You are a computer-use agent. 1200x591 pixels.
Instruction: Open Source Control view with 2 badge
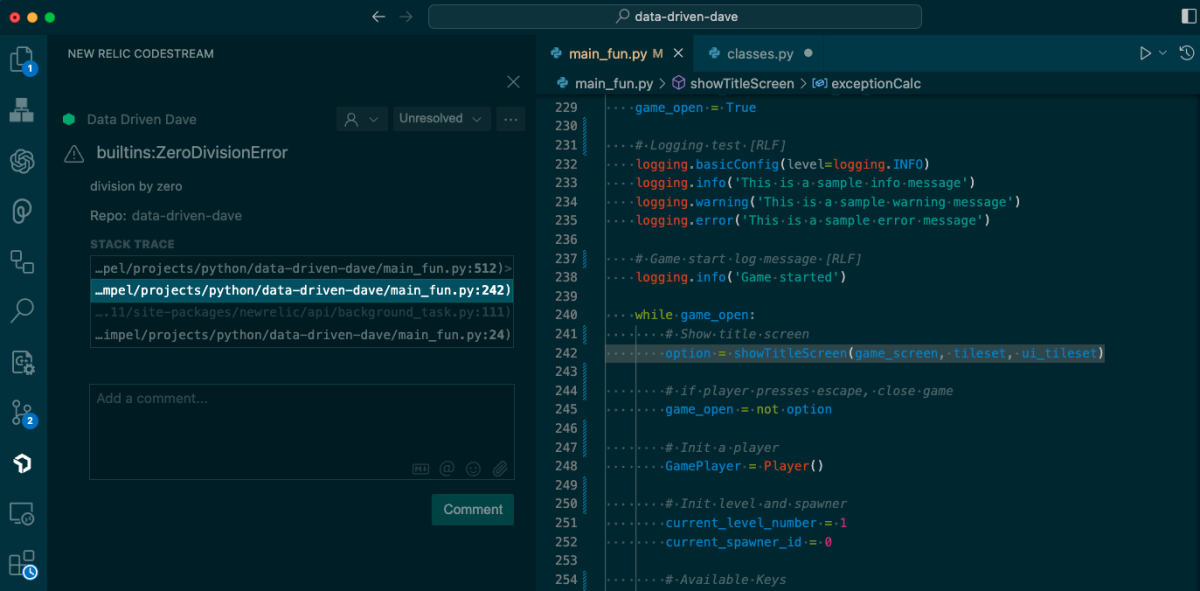pos(22,412)
